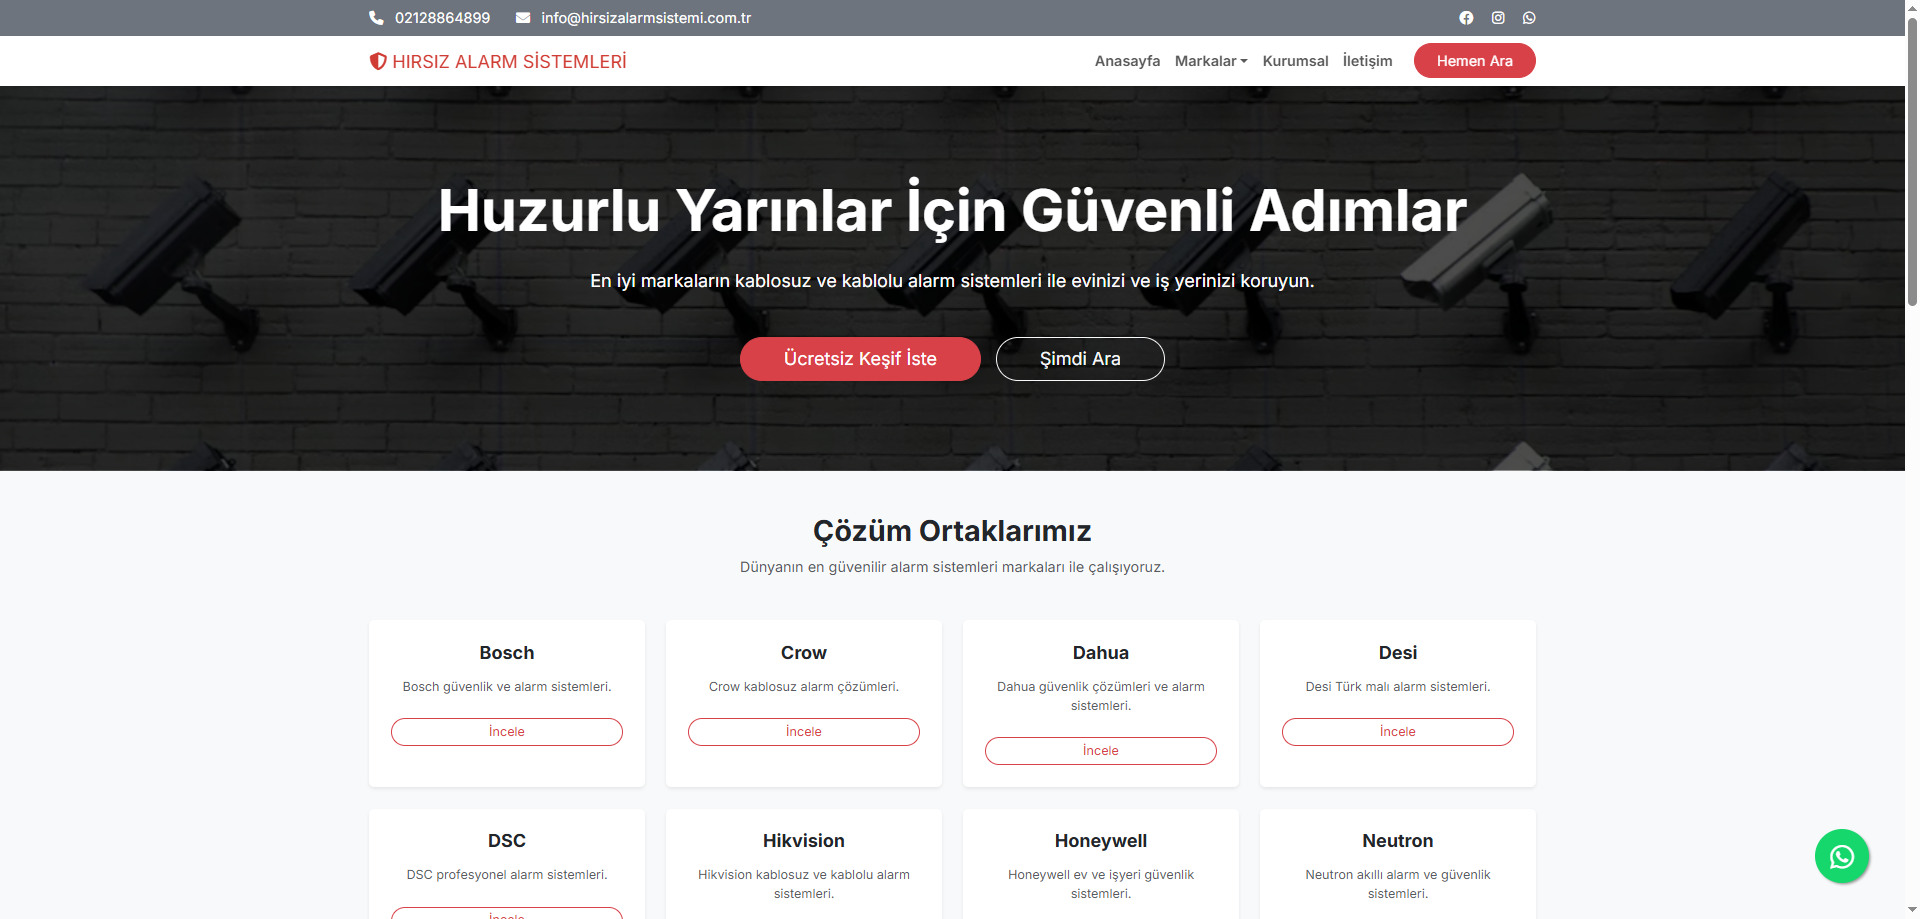Screen dimensions: 1920x919
Task: Click the envelope email icon
Action: click(x=523, y=18)
